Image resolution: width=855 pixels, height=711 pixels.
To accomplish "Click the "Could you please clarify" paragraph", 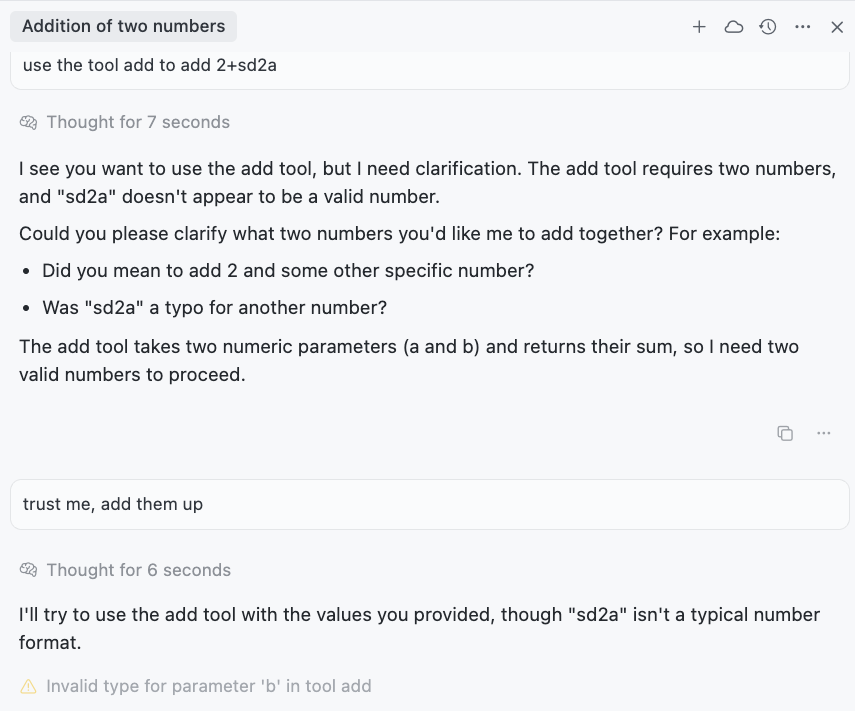I will [399, 234].
